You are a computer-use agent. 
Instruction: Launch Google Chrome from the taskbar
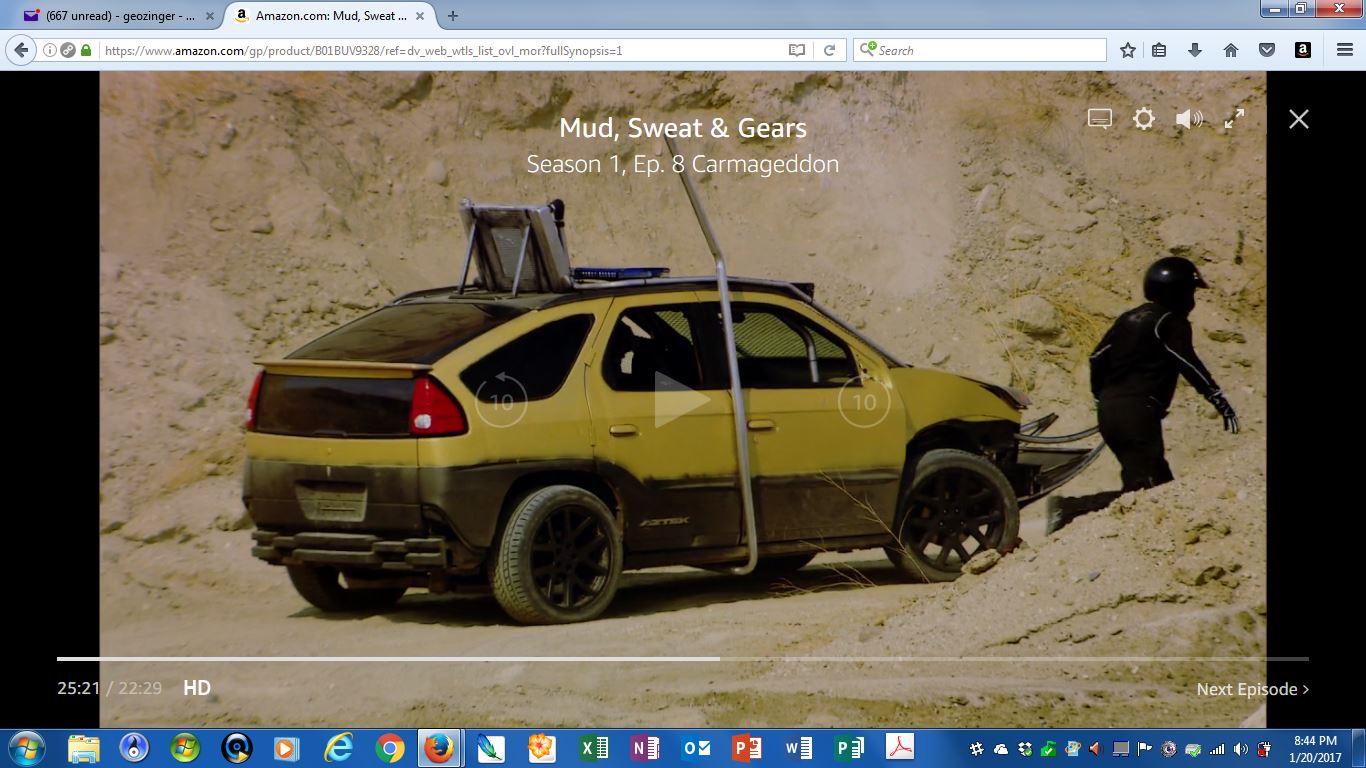tap(390, 748)
